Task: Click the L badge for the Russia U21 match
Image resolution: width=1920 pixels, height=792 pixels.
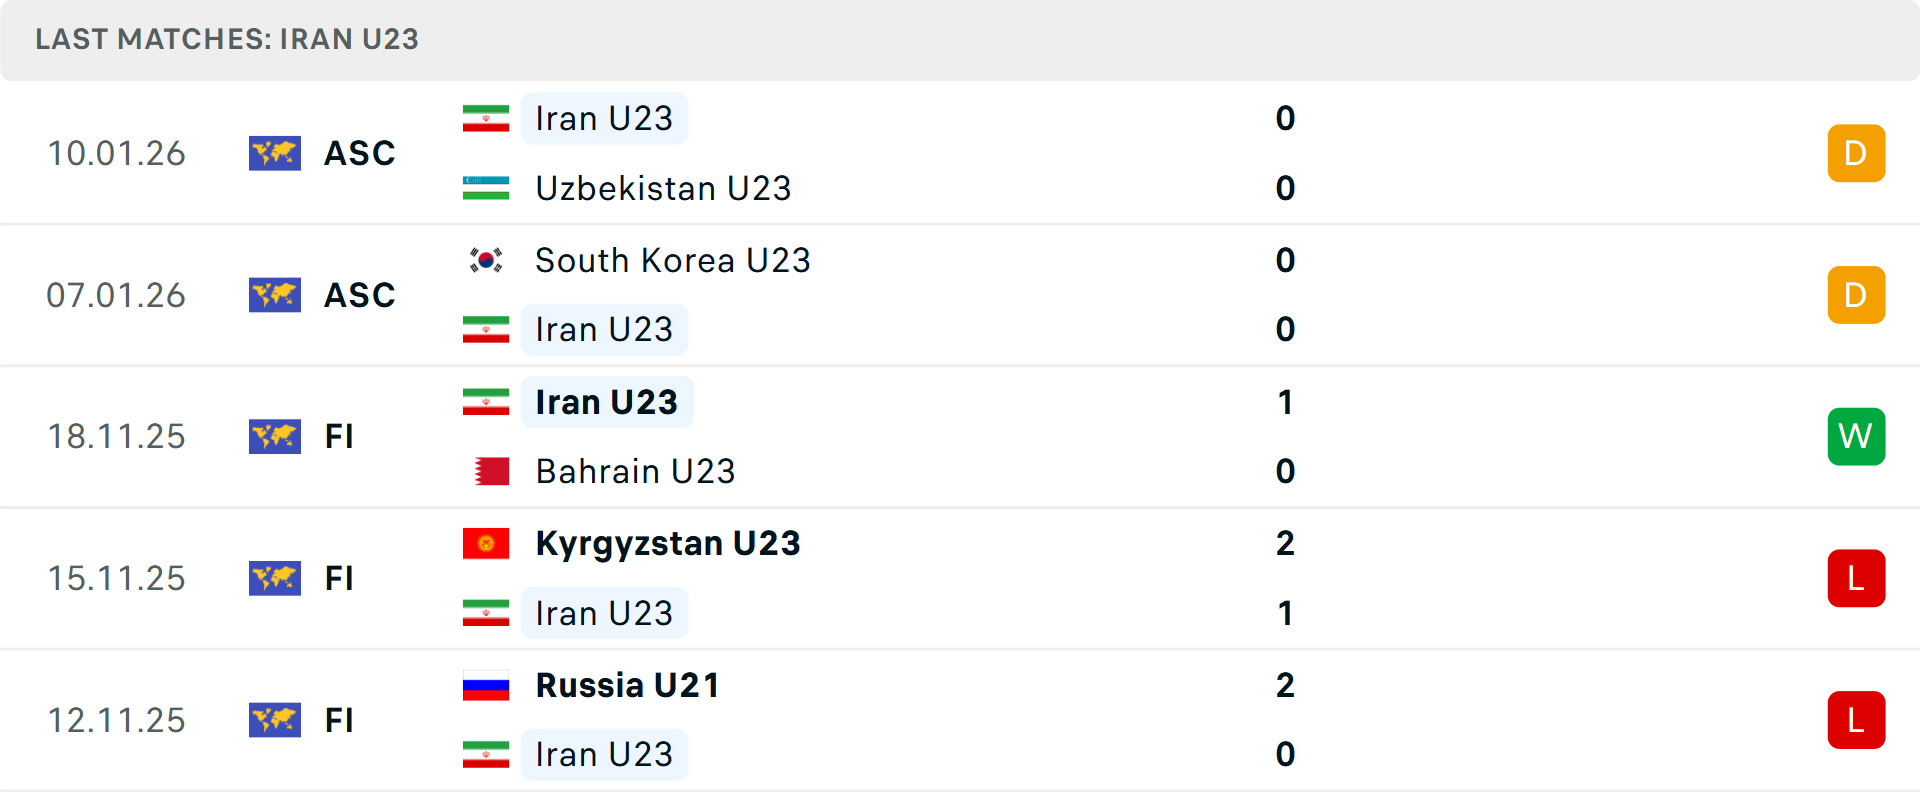Action: [x=1856, y=720]
